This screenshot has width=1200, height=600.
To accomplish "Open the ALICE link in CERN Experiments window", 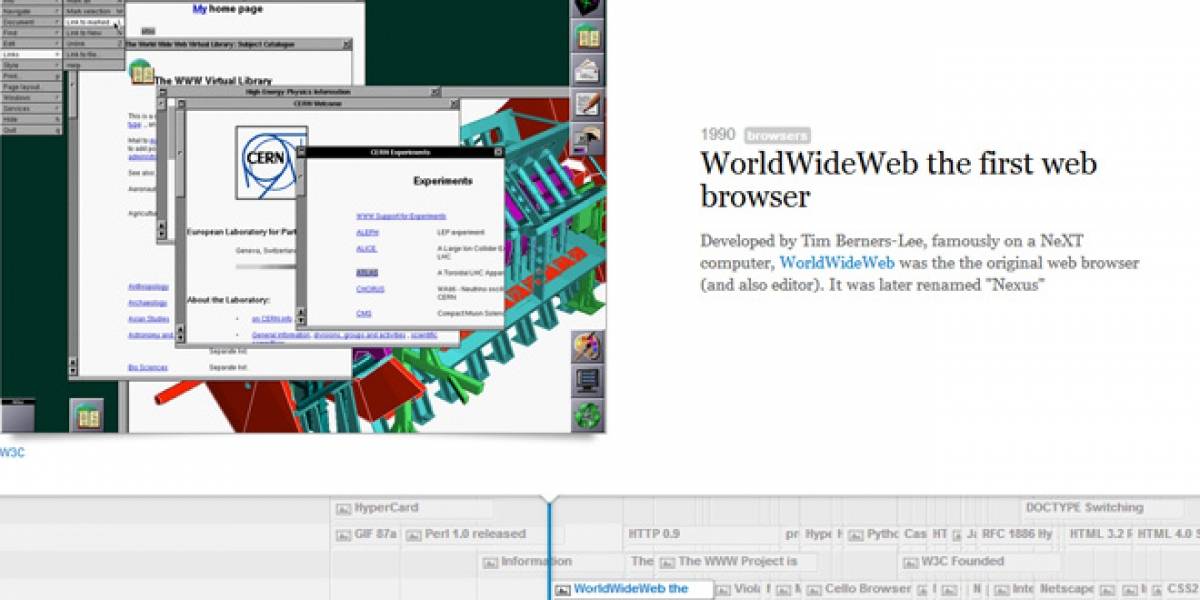I will pyautogui.click(x=366, y=249).
